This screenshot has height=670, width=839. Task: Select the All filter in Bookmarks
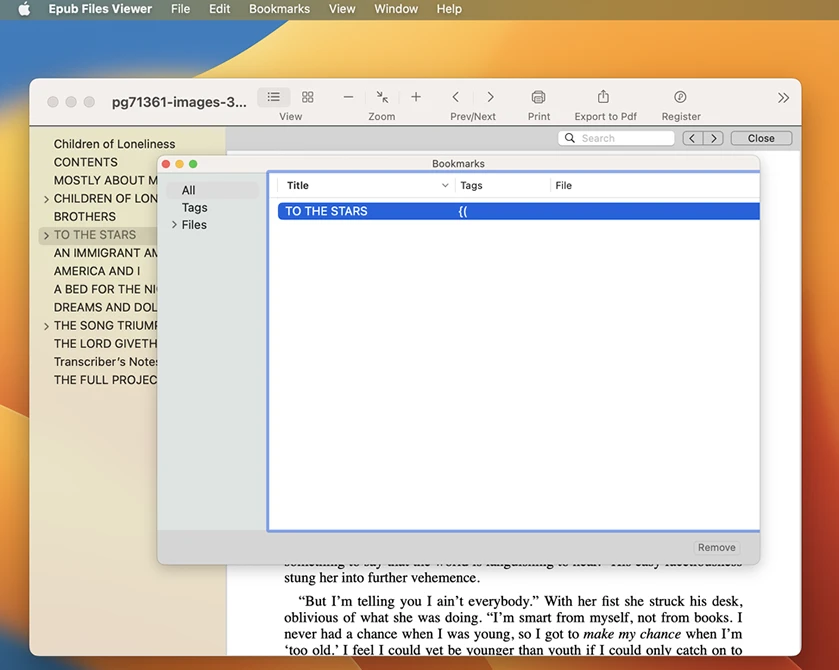[188, 189]
